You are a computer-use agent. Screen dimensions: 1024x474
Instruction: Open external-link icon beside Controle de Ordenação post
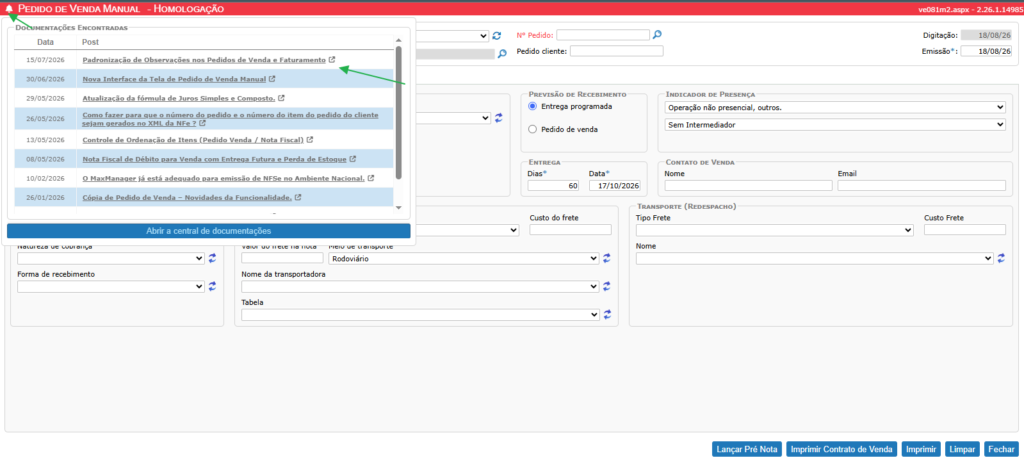point(310,139)
